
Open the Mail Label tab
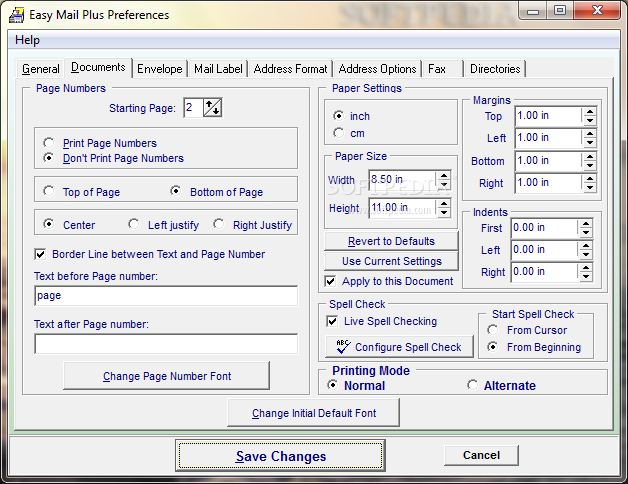(x=218, y=69)
